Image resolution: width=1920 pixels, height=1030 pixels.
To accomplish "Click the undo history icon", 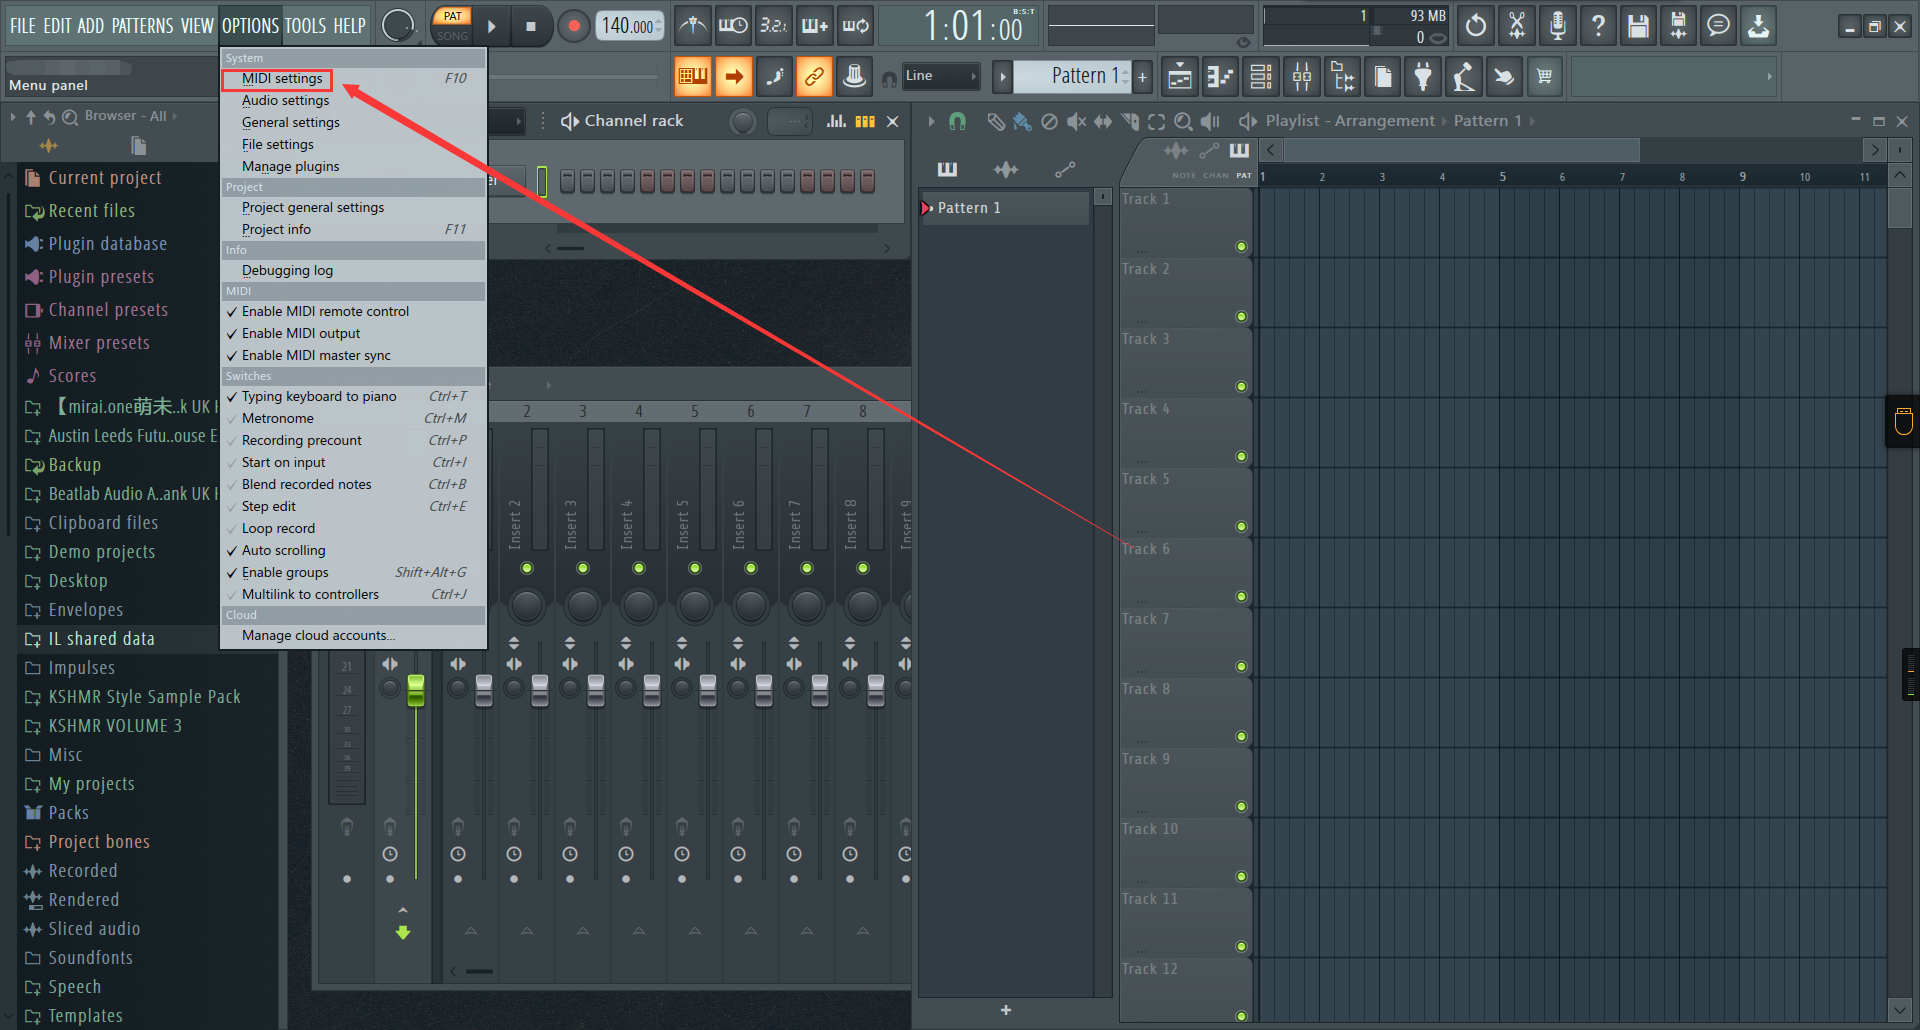I will click(x=1476, y=26).
